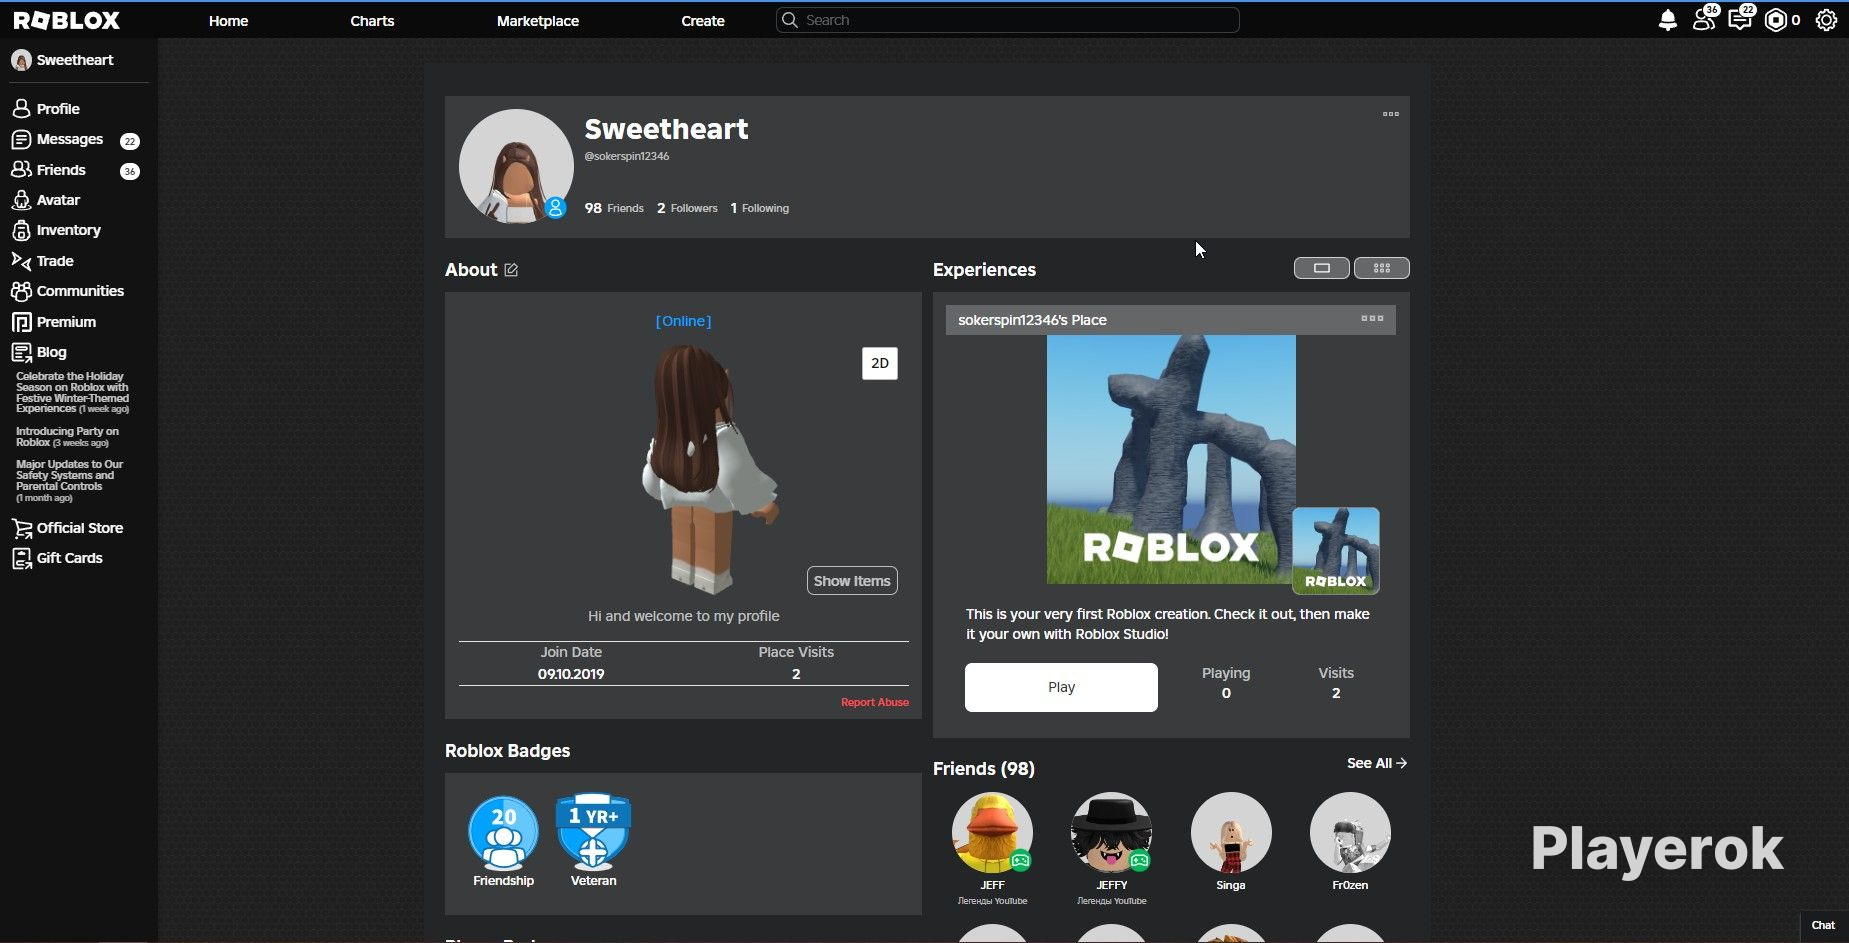Switch Experiences to slideshow view

coord(1321,268)
